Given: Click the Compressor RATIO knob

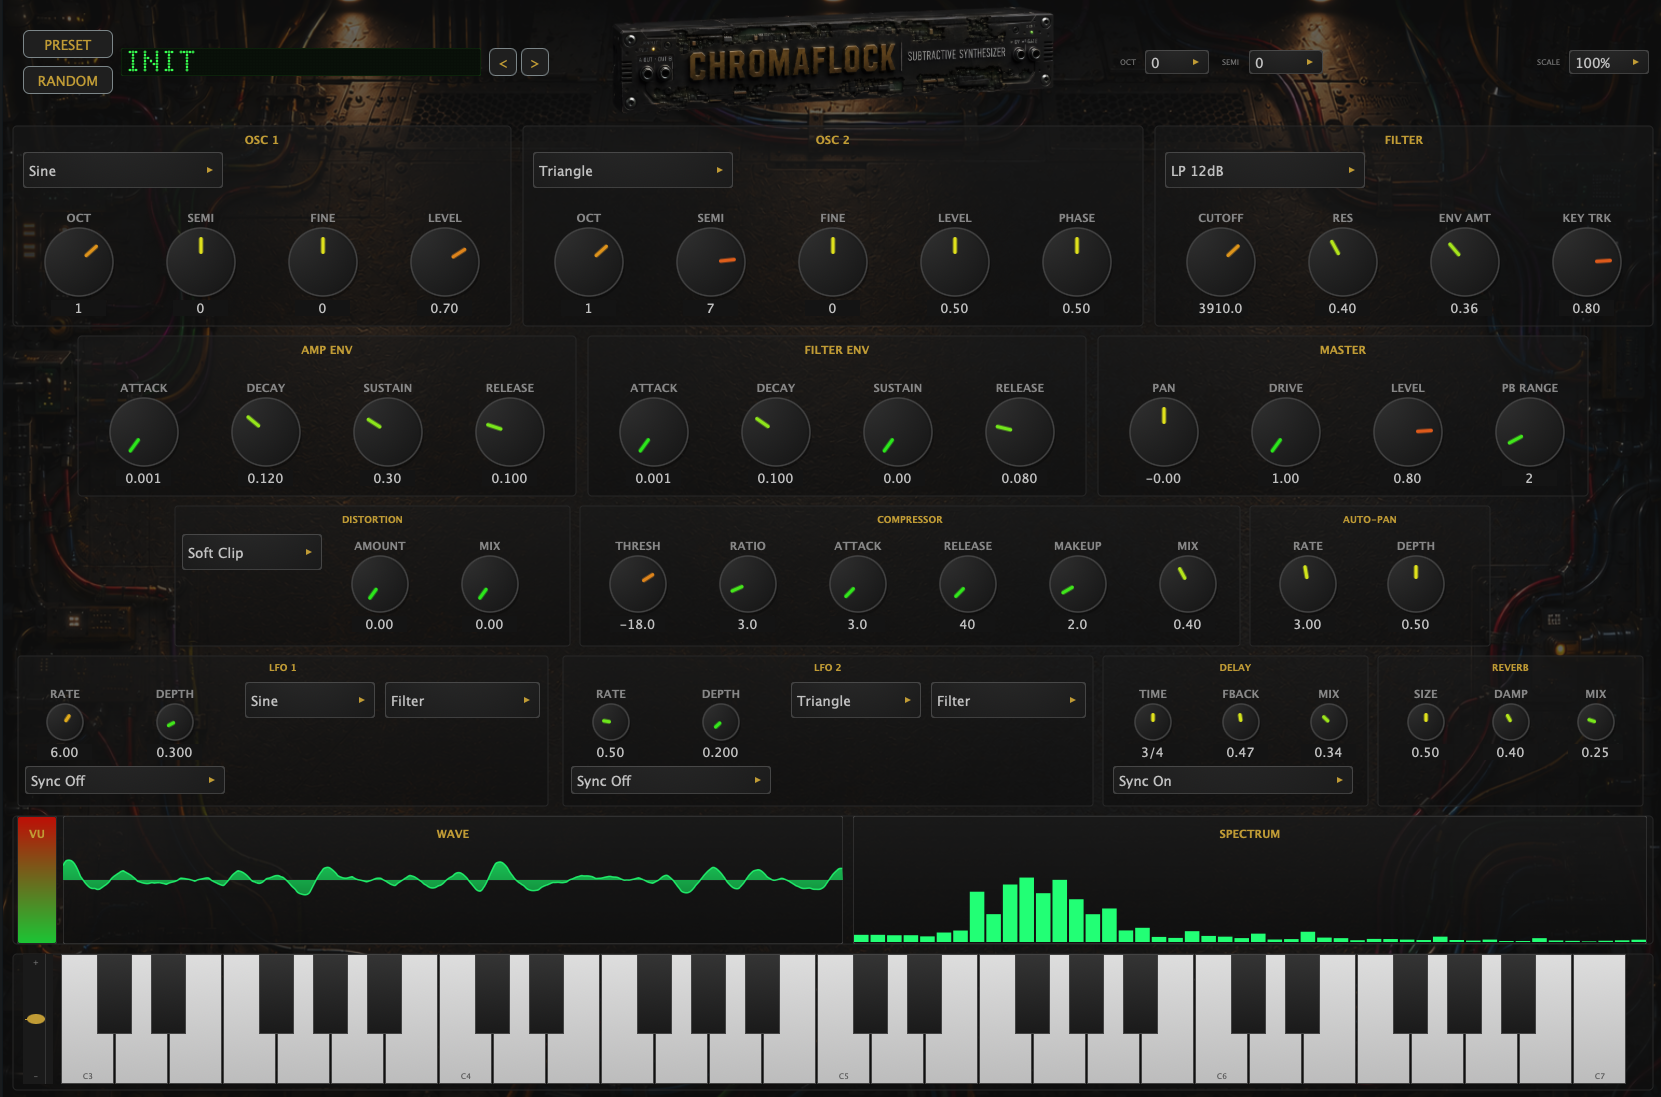Looking at the screenshot, I should click(x=748, y=584).
